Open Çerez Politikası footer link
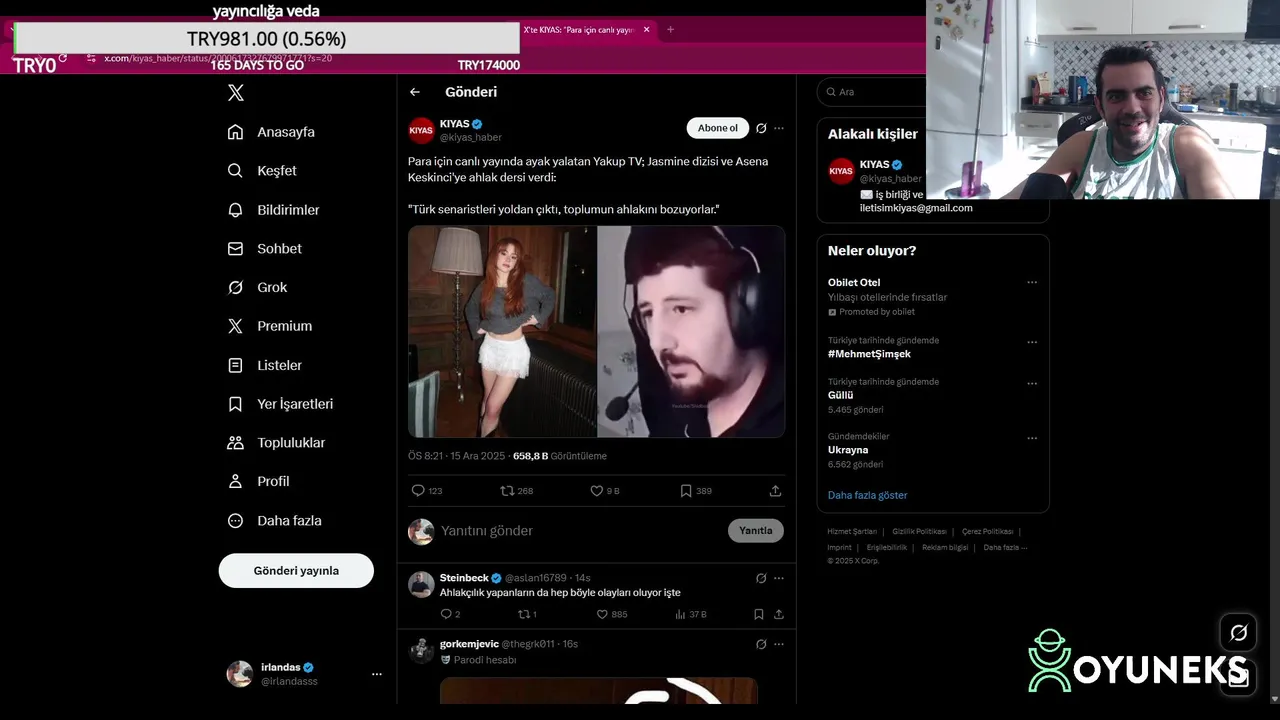Screen dimensions: 1280x720 click(987, 532)
